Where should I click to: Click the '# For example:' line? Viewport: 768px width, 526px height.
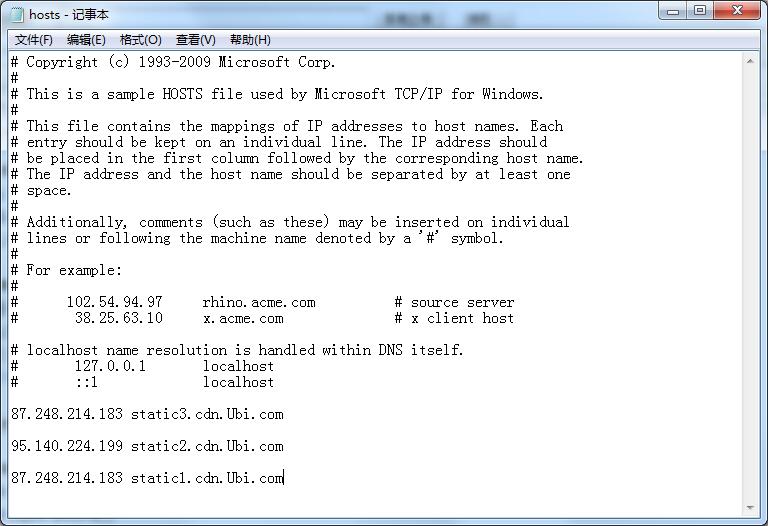tap(67, 270)
